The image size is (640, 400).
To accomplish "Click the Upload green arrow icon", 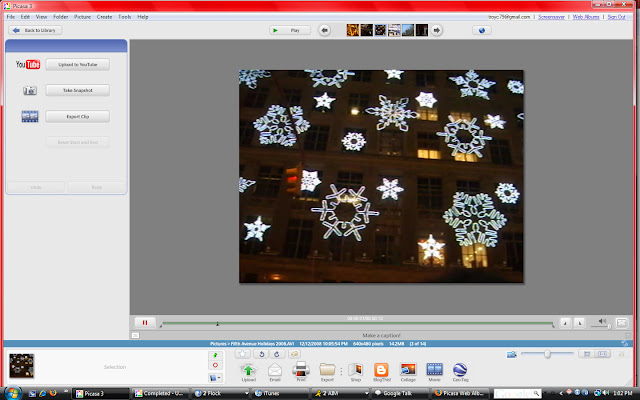I will click(x=248, y=370).
